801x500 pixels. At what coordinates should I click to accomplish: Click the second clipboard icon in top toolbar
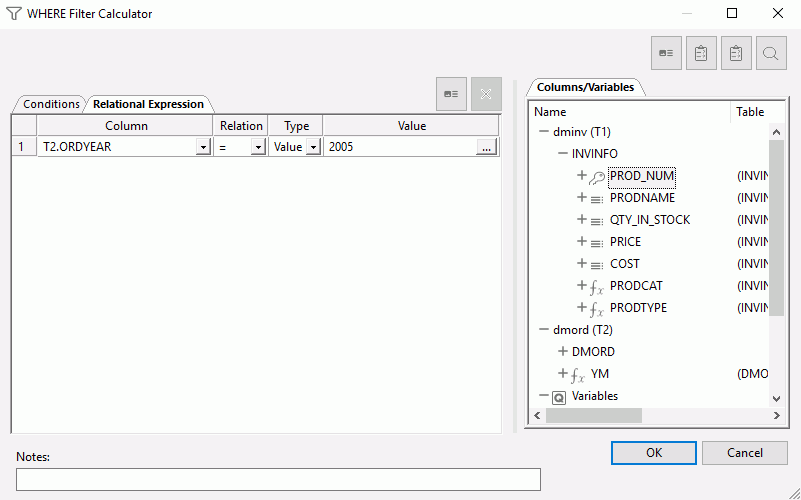[735, 54]
